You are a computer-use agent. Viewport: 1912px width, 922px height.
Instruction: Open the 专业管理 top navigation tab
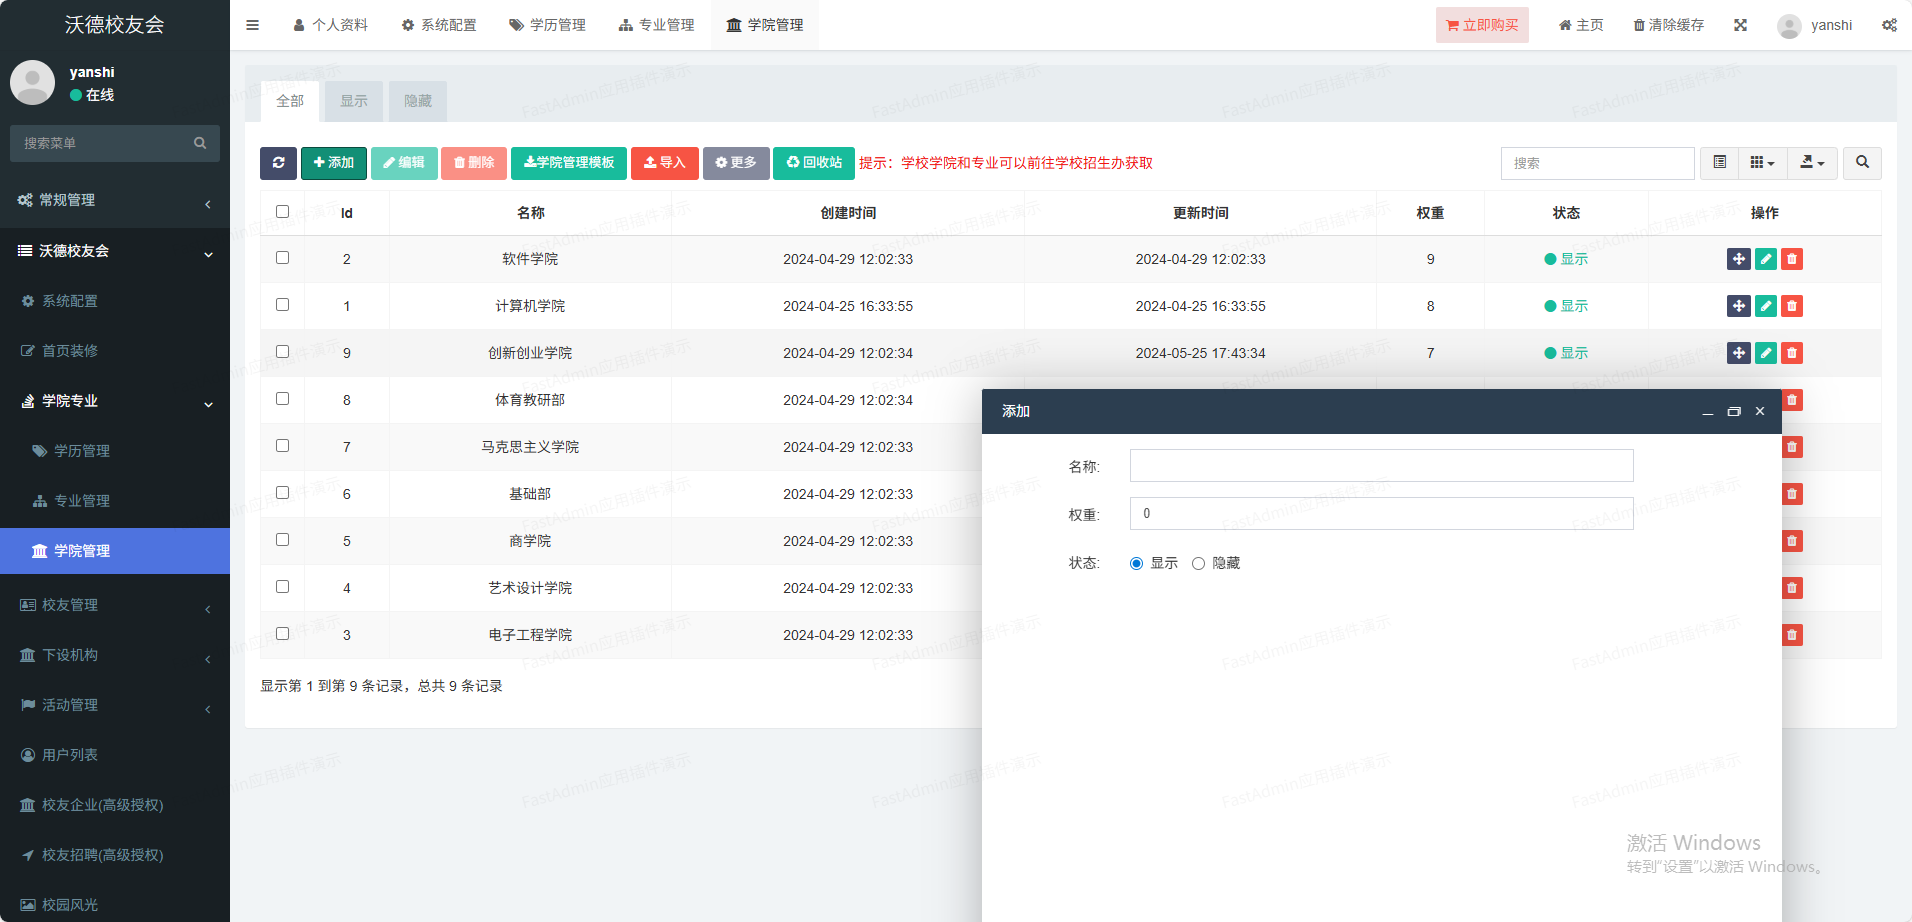click(x=656, y=25)
